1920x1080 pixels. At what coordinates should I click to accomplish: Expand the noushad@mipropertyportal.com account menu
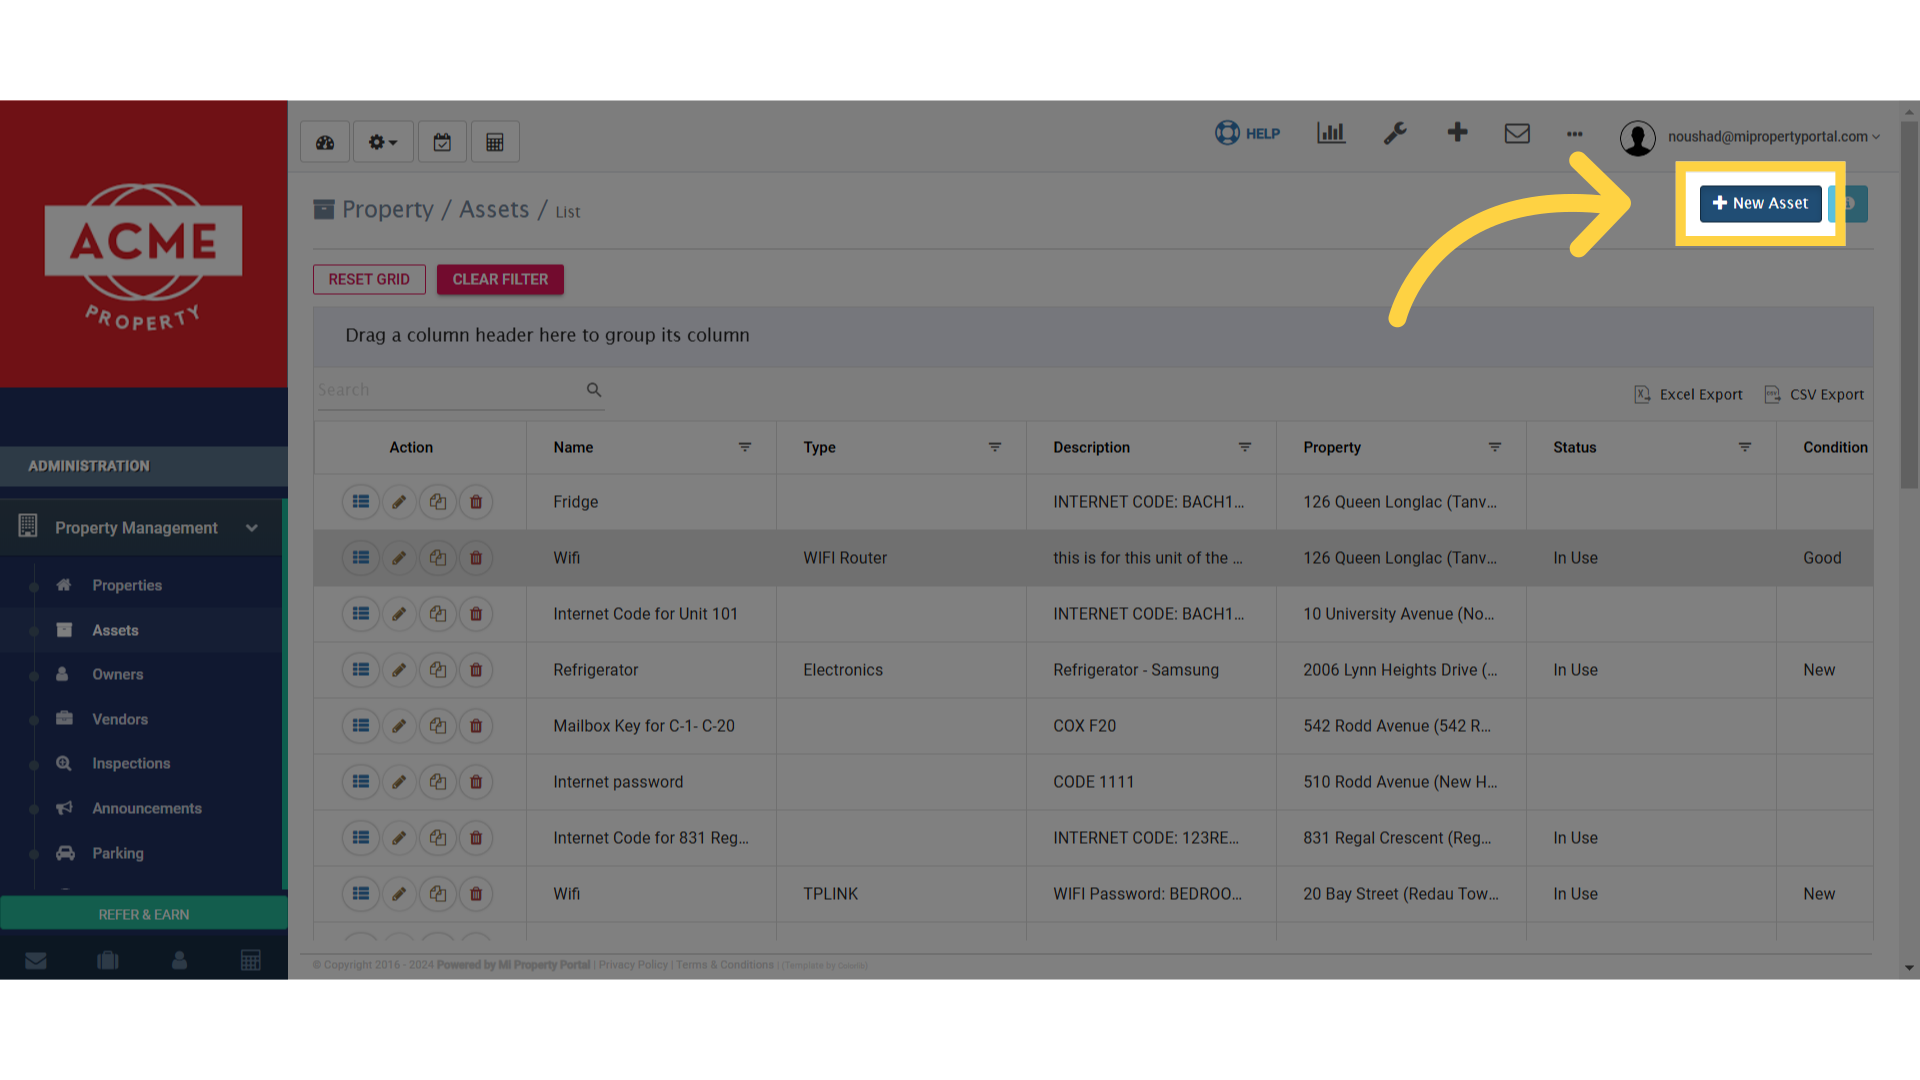click(x=1770, y=137)
